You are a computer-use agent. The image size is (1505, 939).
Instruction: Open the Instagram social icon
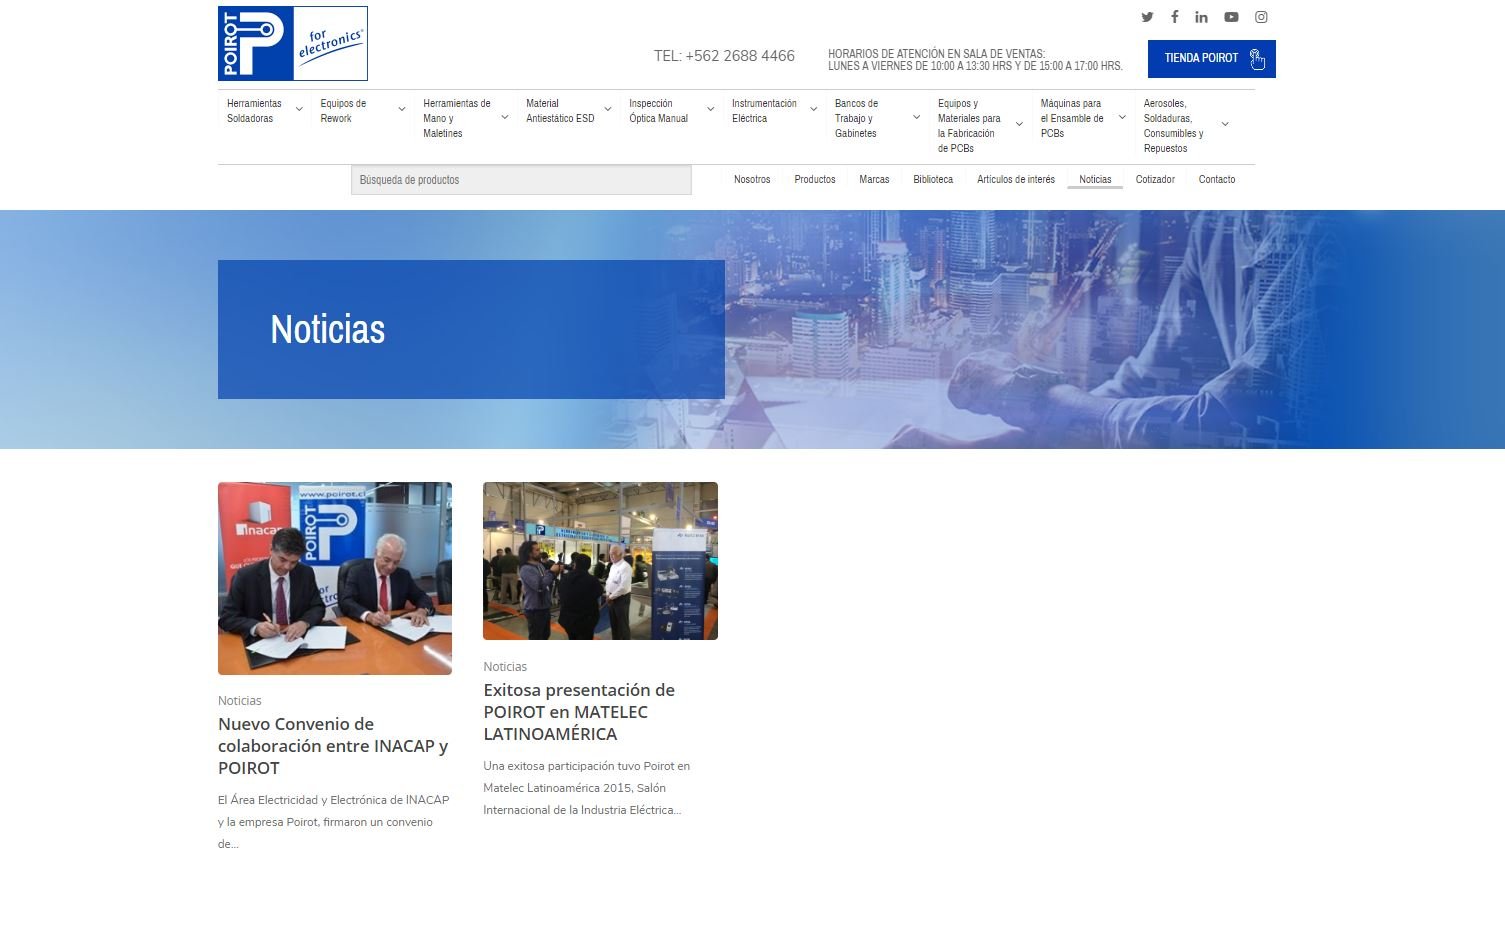point(1261,17)
